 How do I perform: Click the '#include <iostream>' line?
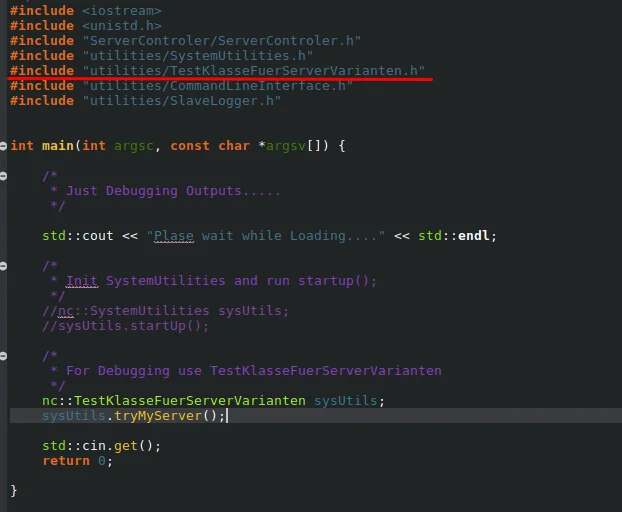tap(86, 11)
